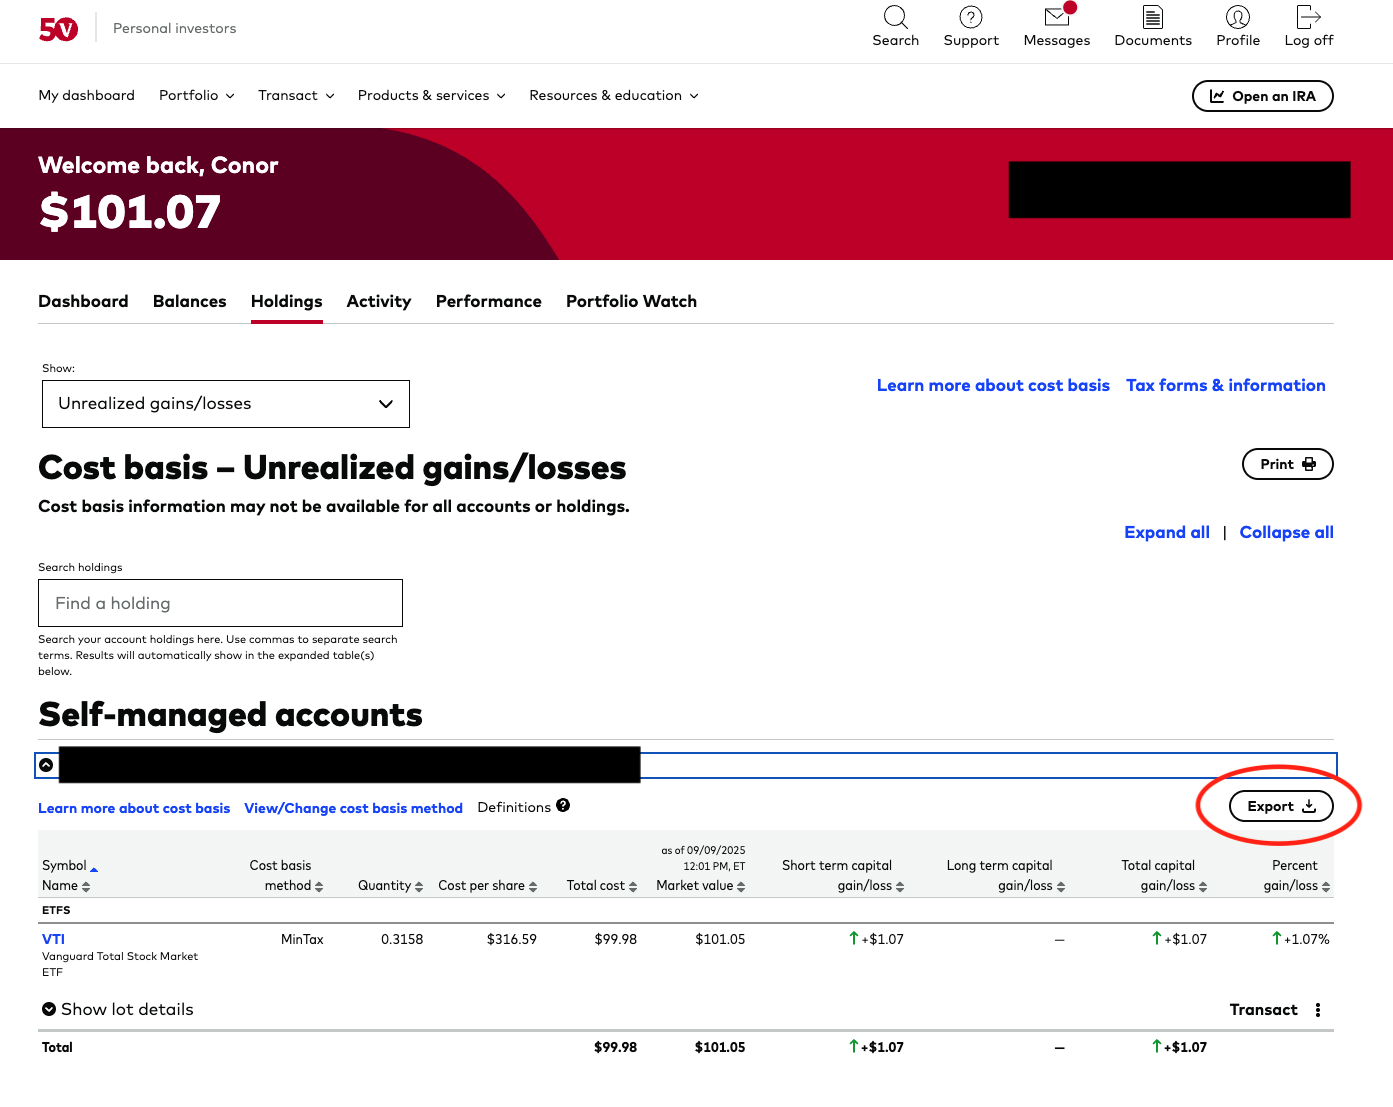Sort by Cost basis method

pyautogui.click(x=287, y=876)
